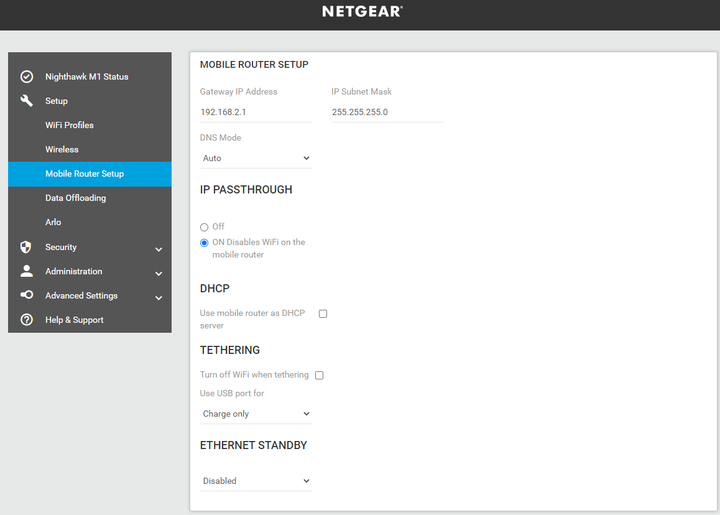720x515 pixels.
Task: Click the Security shield icon
Action: (26, 247)
